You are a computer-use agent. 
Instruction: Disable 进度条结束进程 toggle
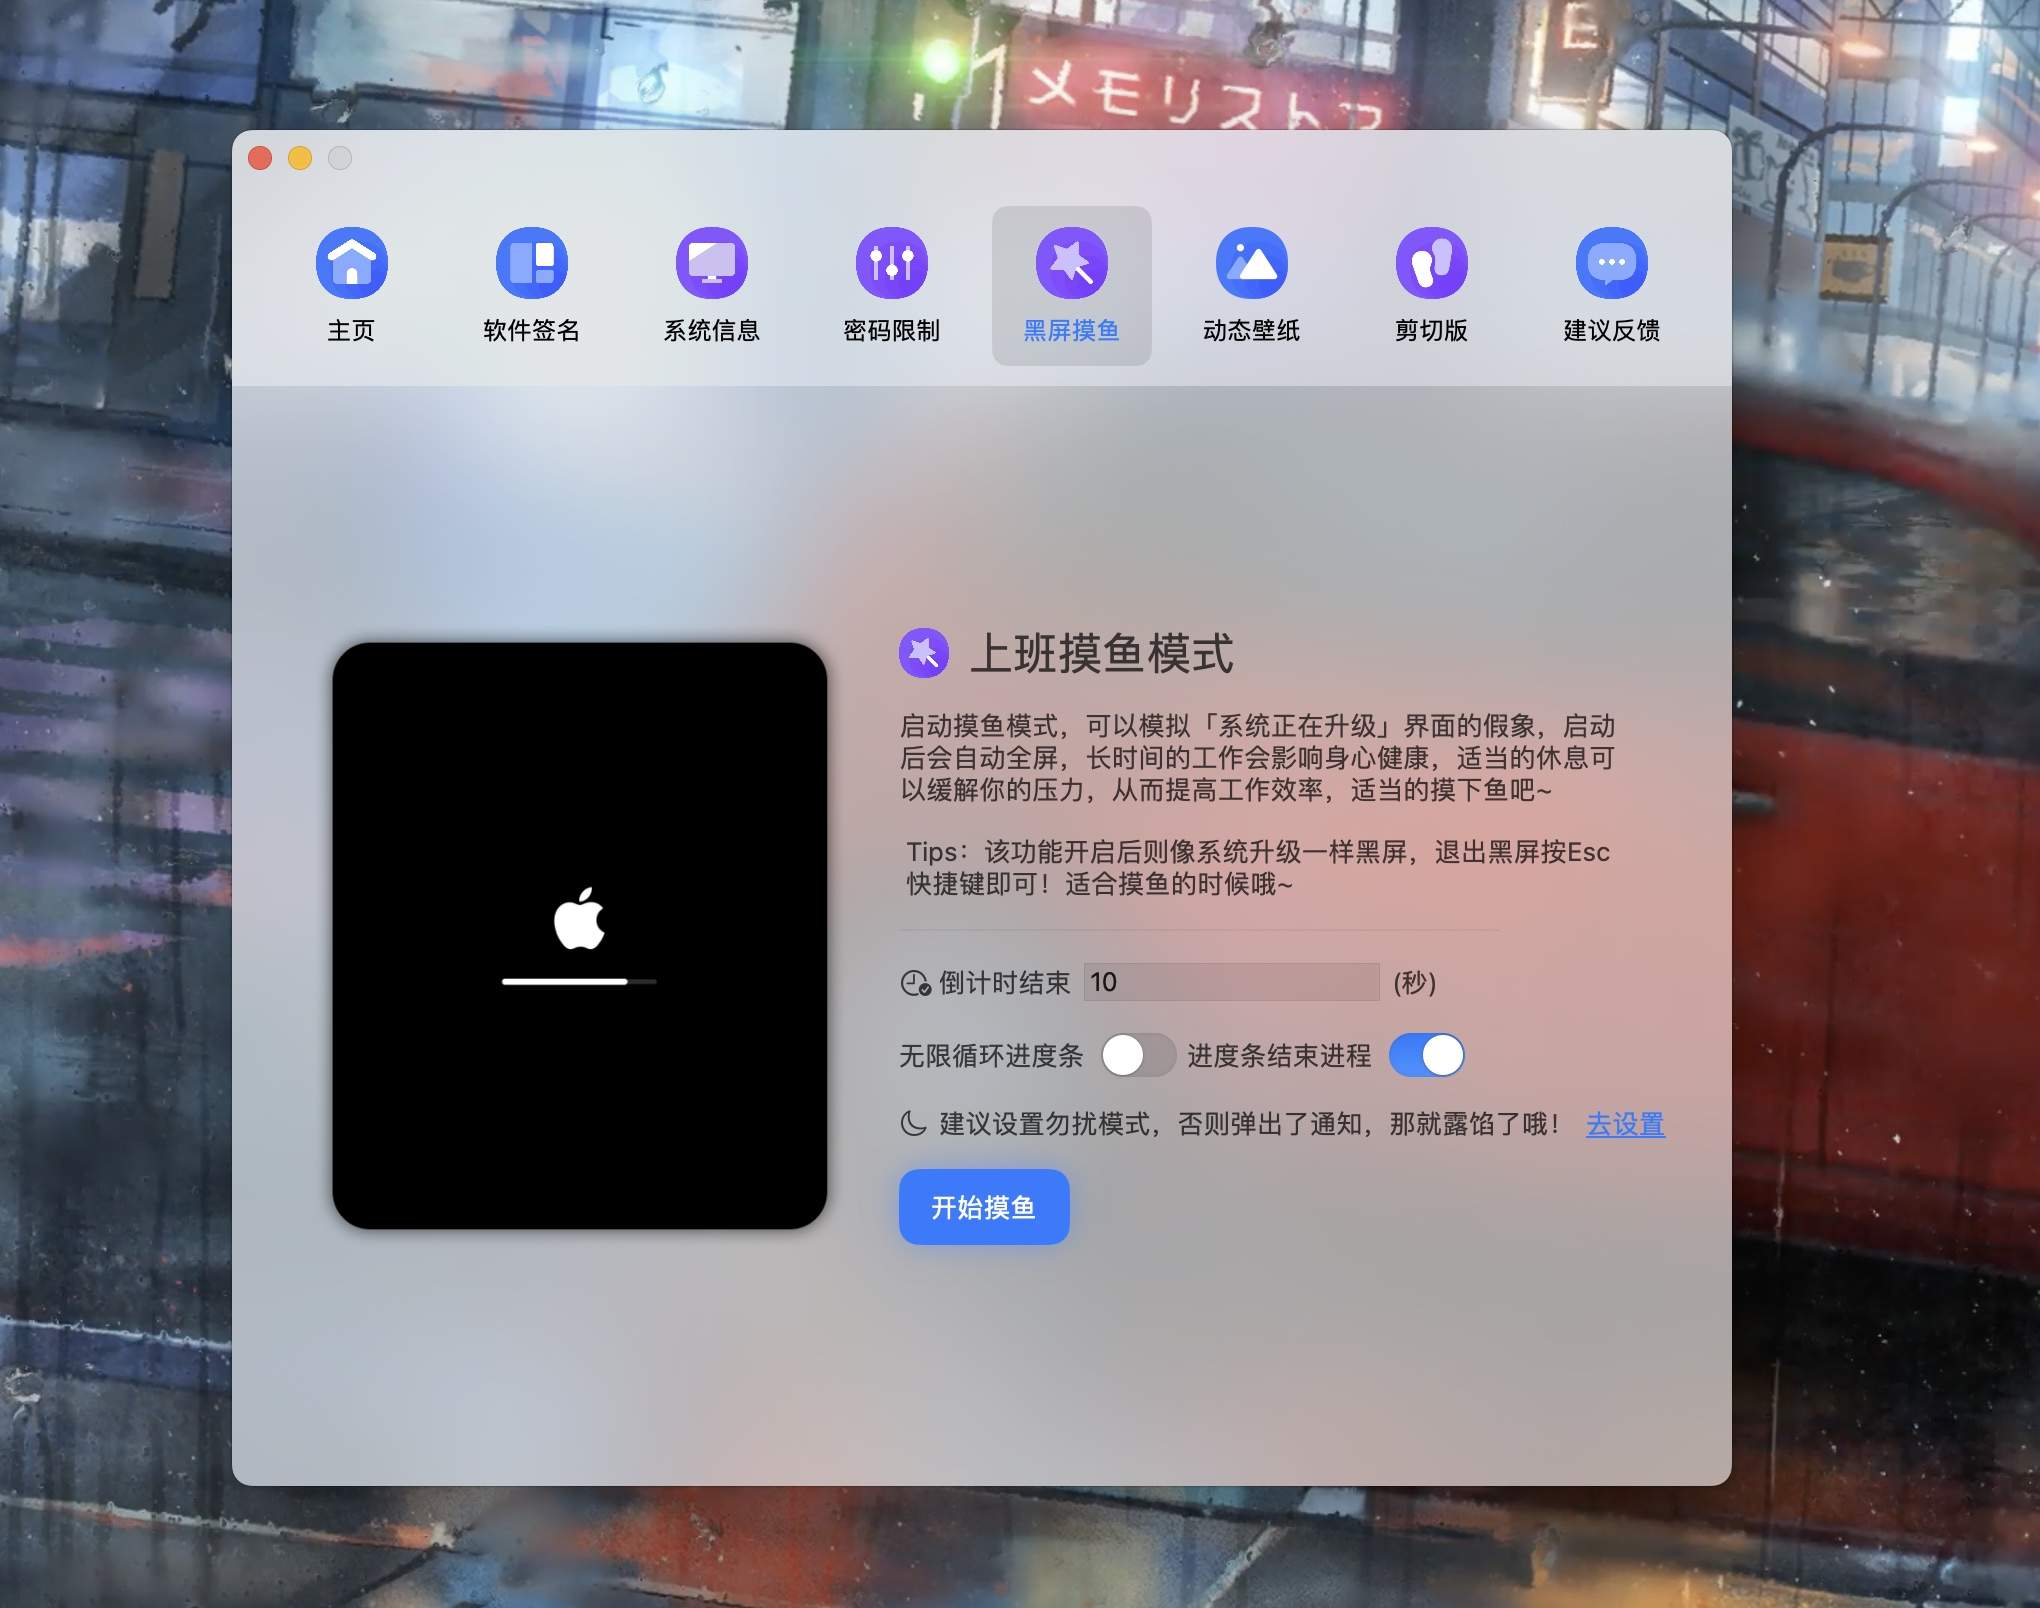(x=1427, y=1055)
